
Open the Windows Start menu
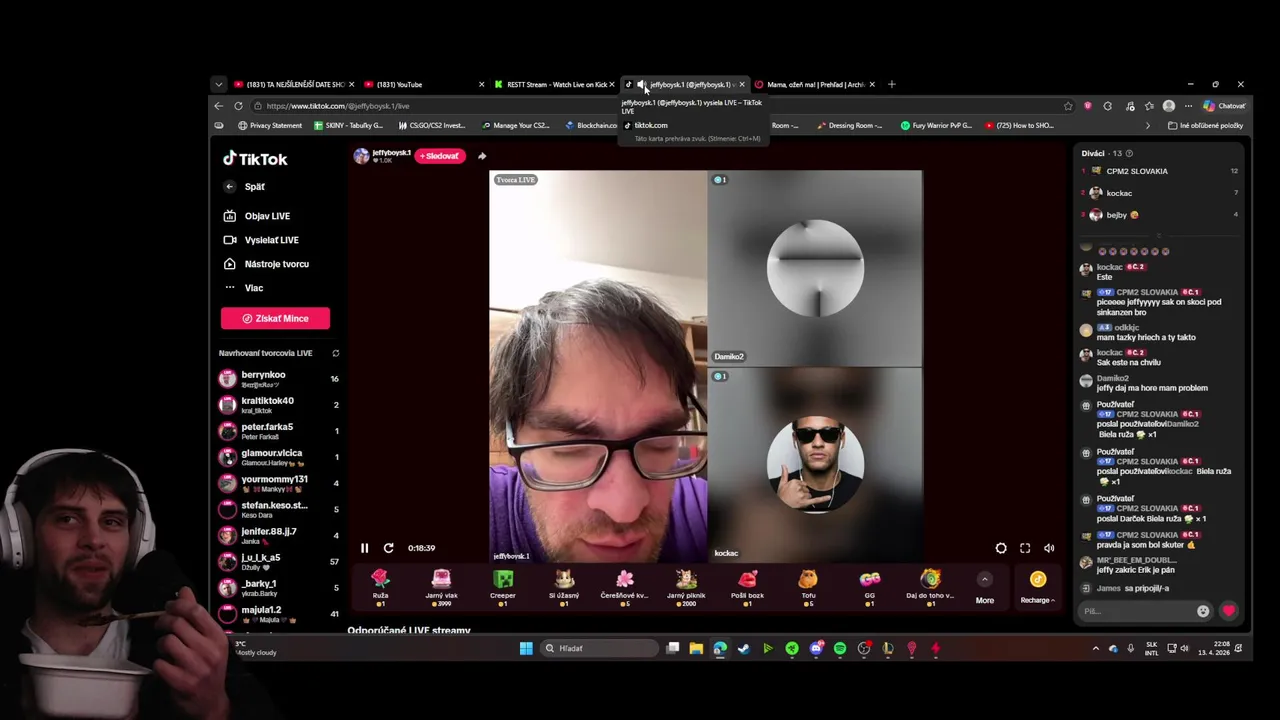(x=526, y=648)
